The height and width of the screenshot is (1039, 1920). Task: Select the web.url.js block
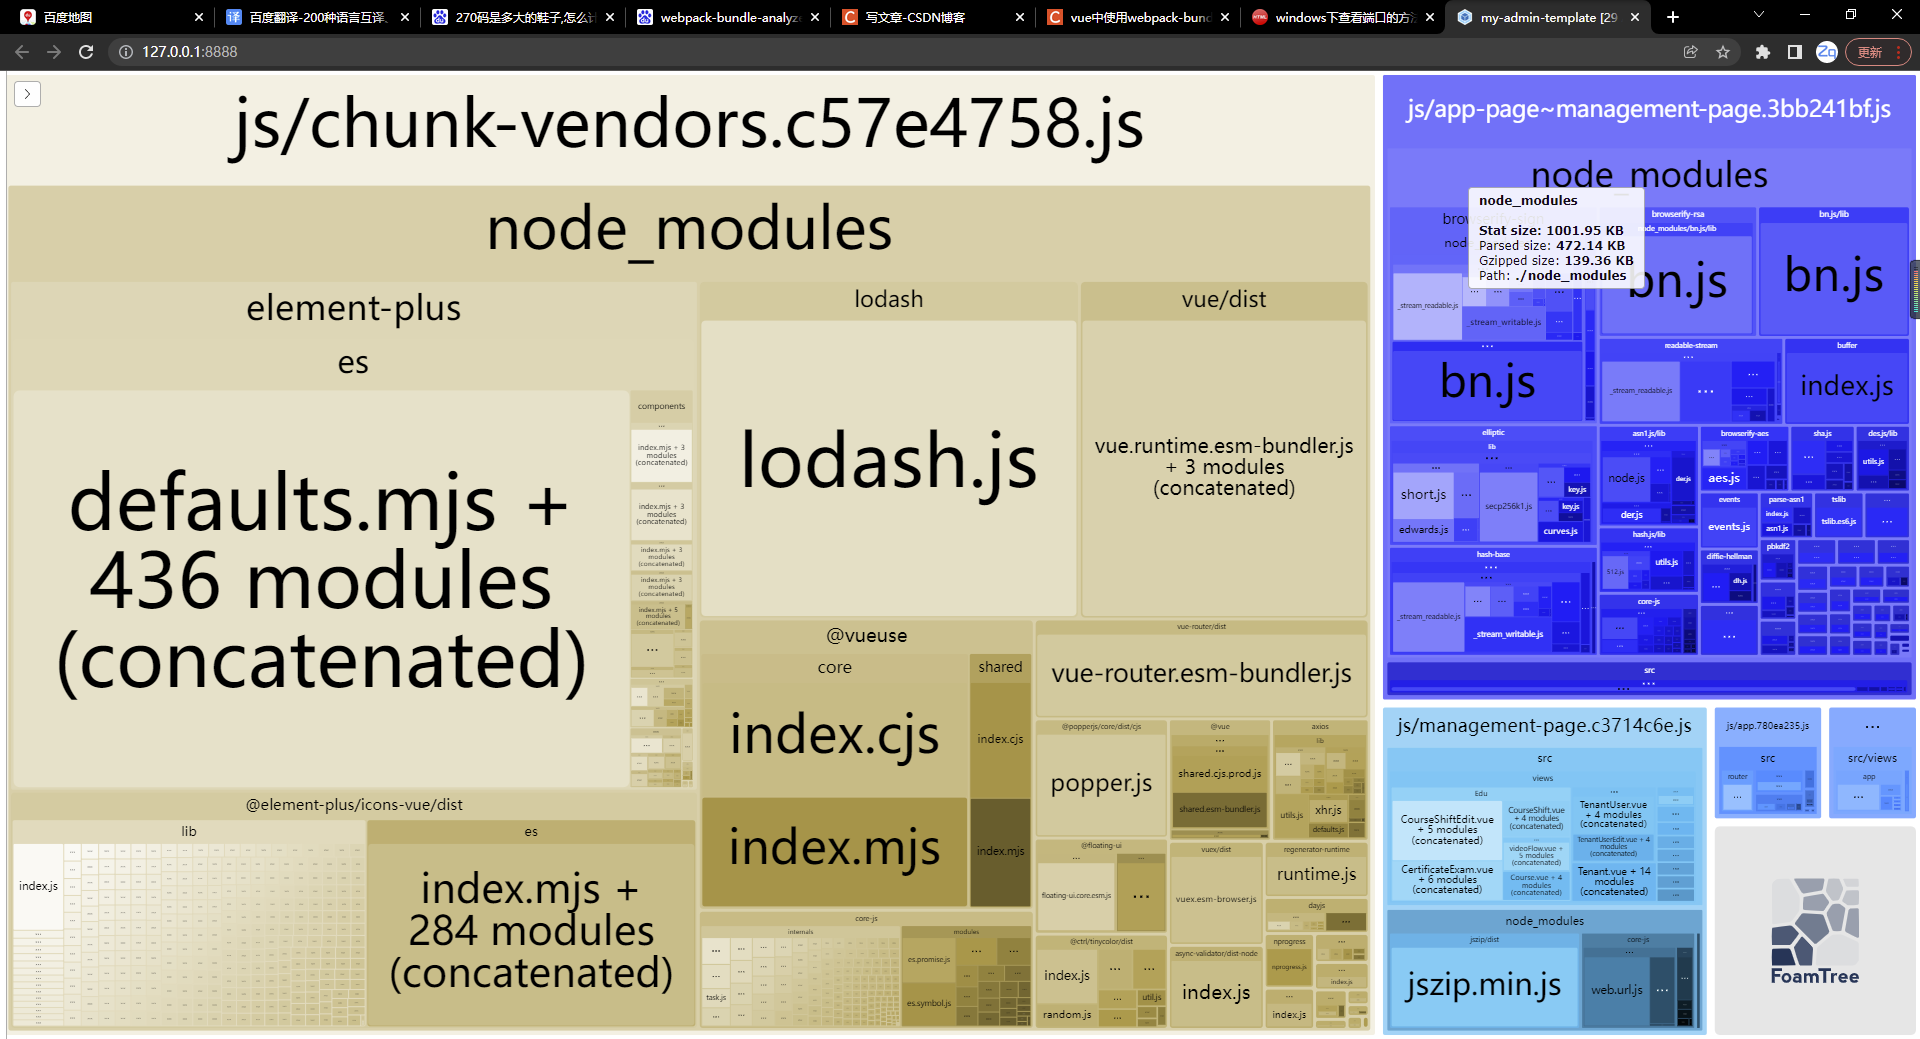1616,990
